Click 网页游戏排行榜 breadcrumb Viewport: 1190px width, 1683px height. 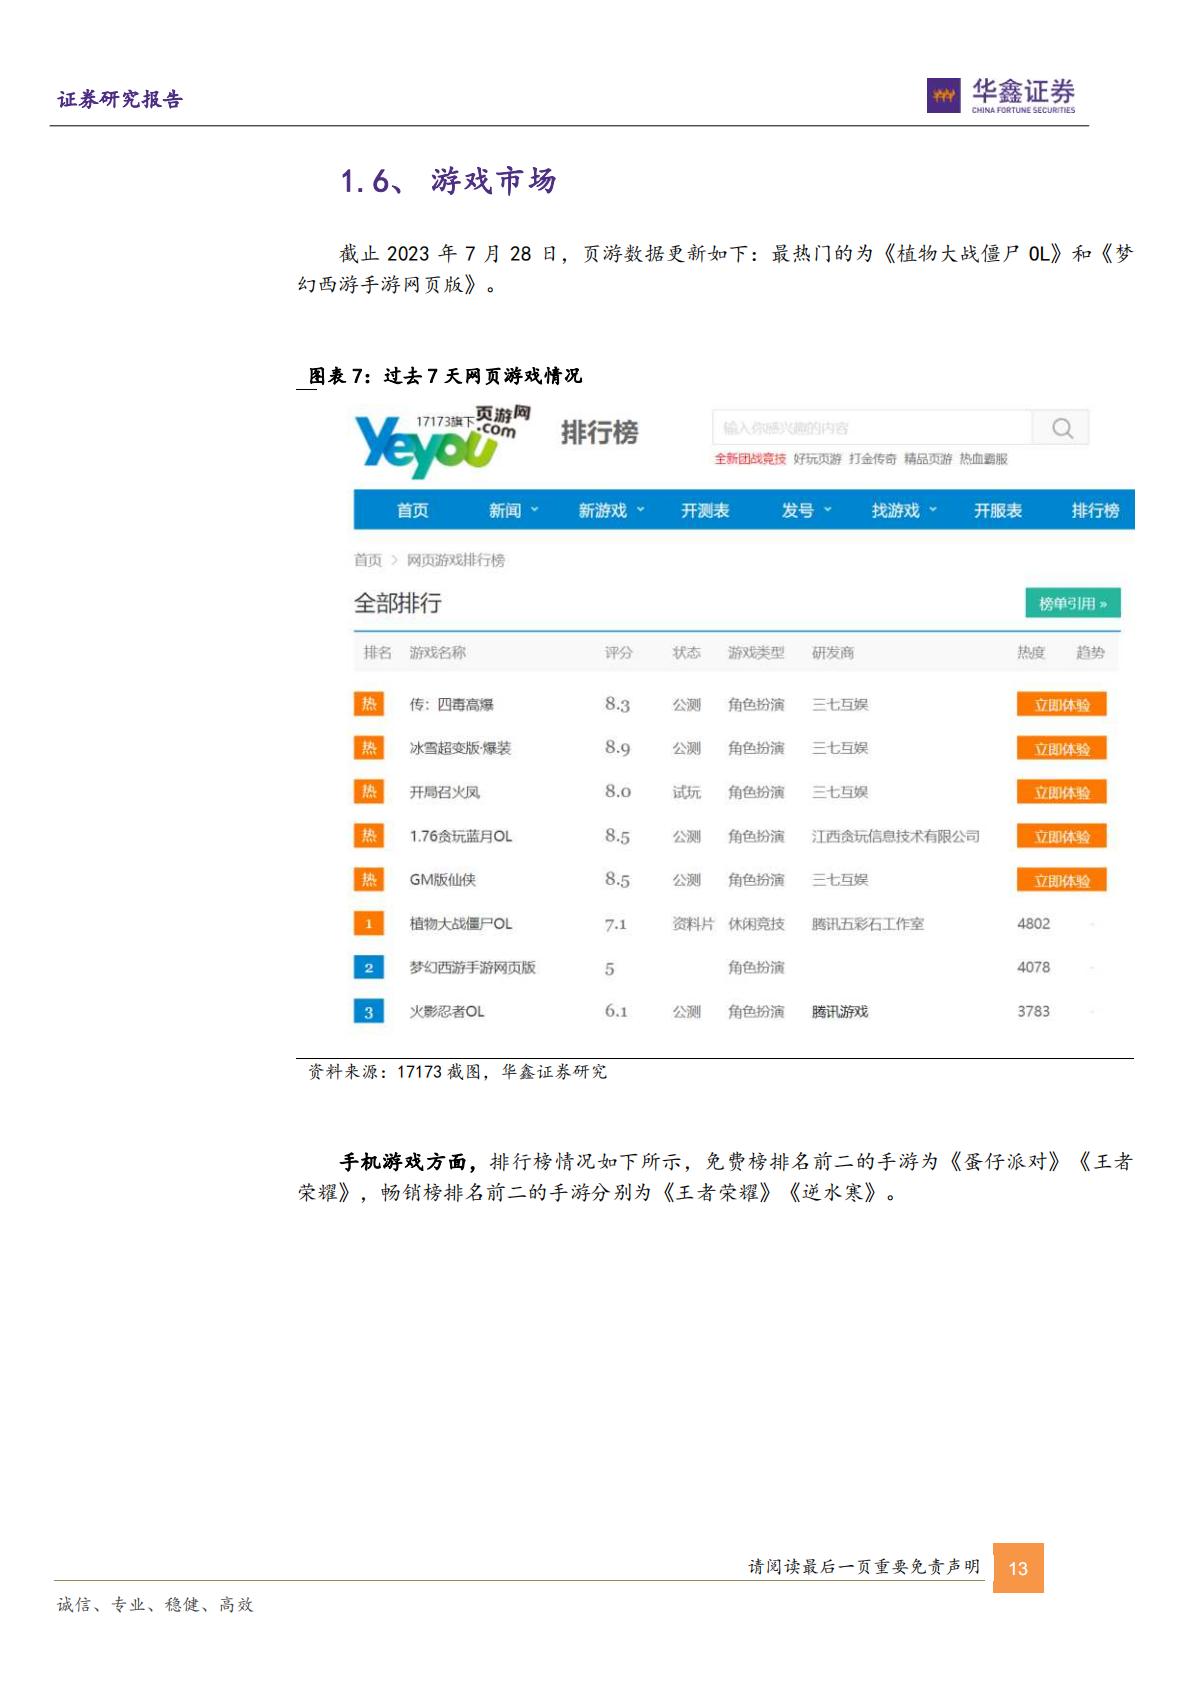(455, 560)
